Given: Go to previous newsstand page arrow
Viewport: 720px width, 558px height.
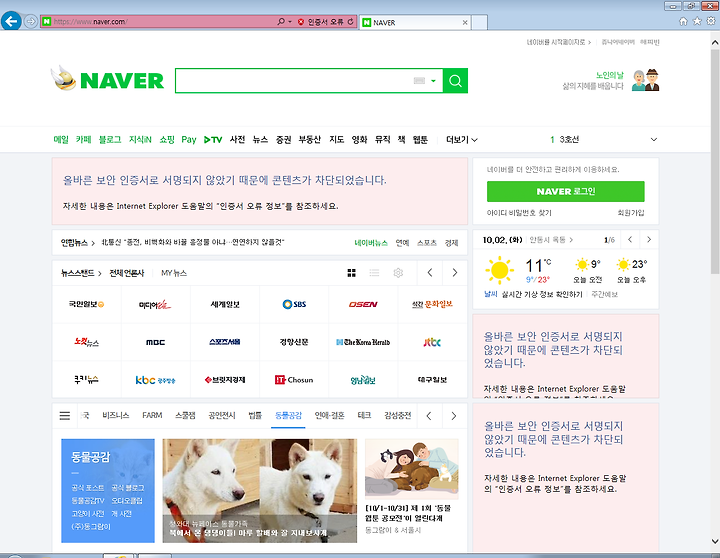Looking at the screenshot, I should [430, 273].
